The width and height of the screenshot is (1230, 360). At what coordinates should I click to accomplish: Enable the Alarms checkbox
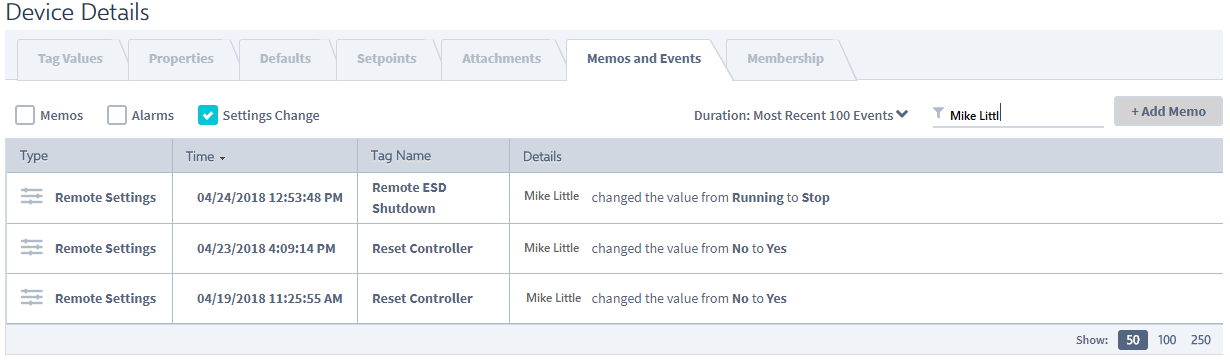117,115
